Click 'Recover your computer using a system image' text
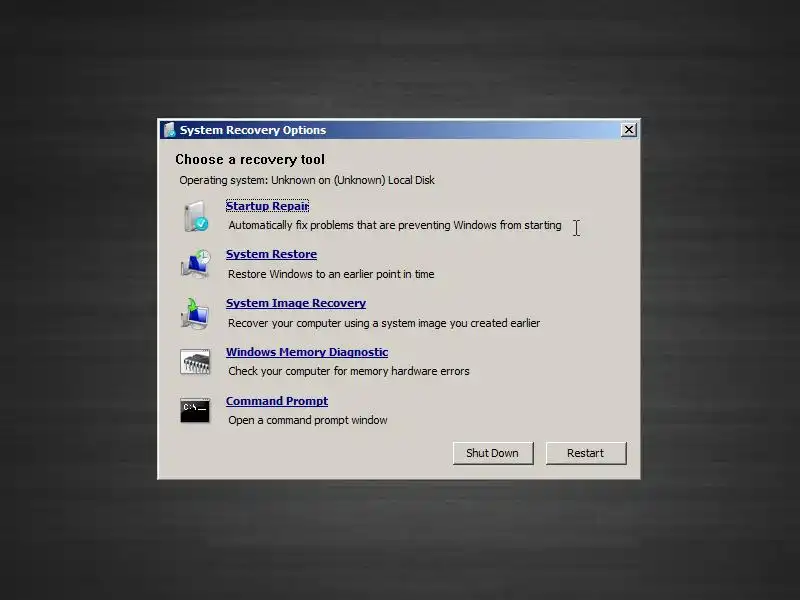This screenshot has width=800, height=600. [384, 323]
